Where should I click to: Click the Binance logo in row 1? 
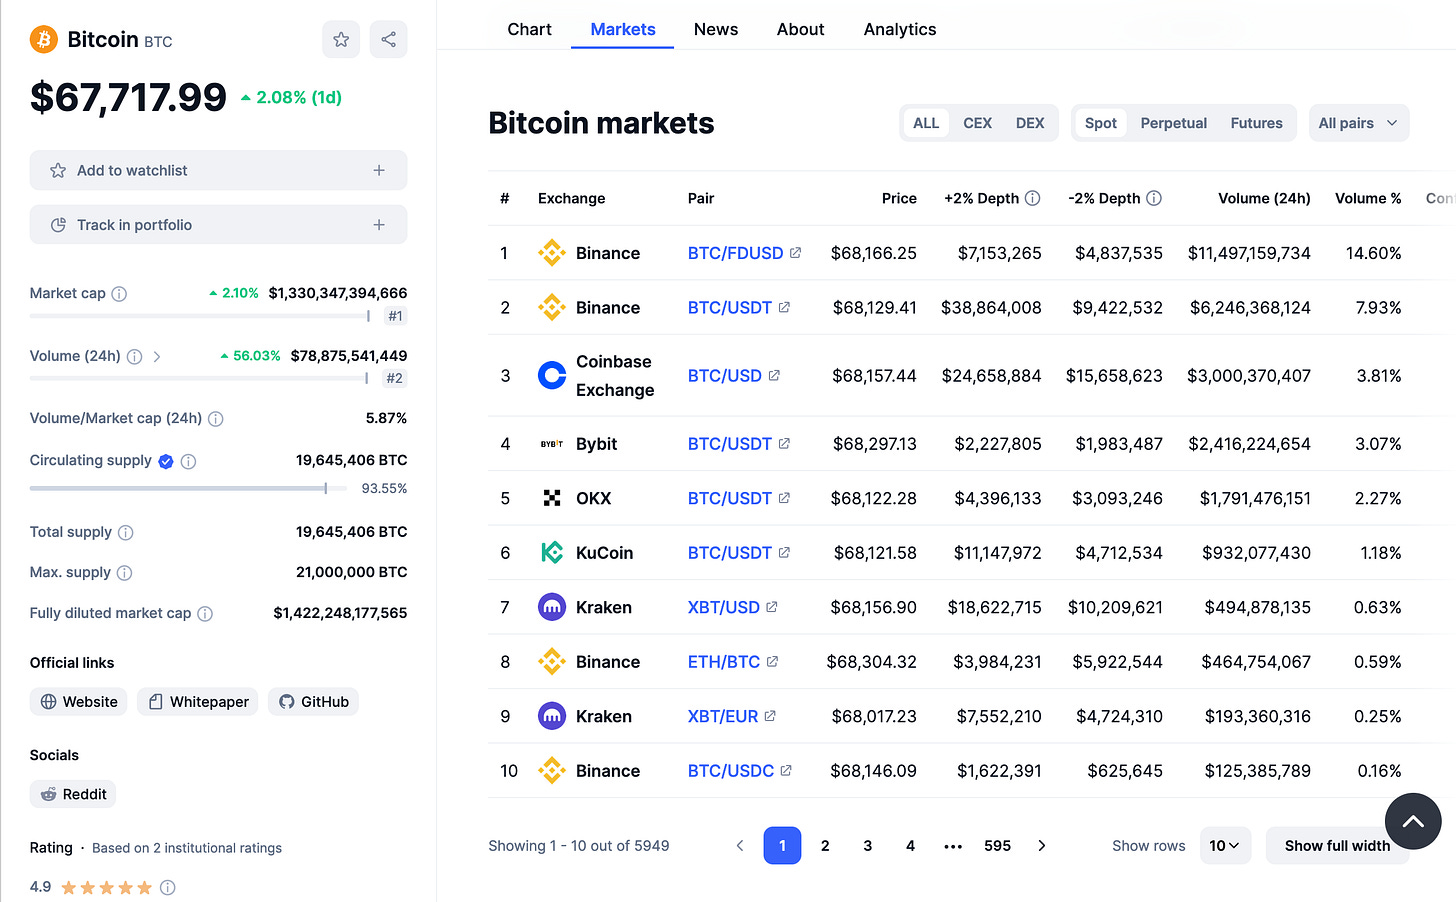pyautogui.click(x=552, y=253)
